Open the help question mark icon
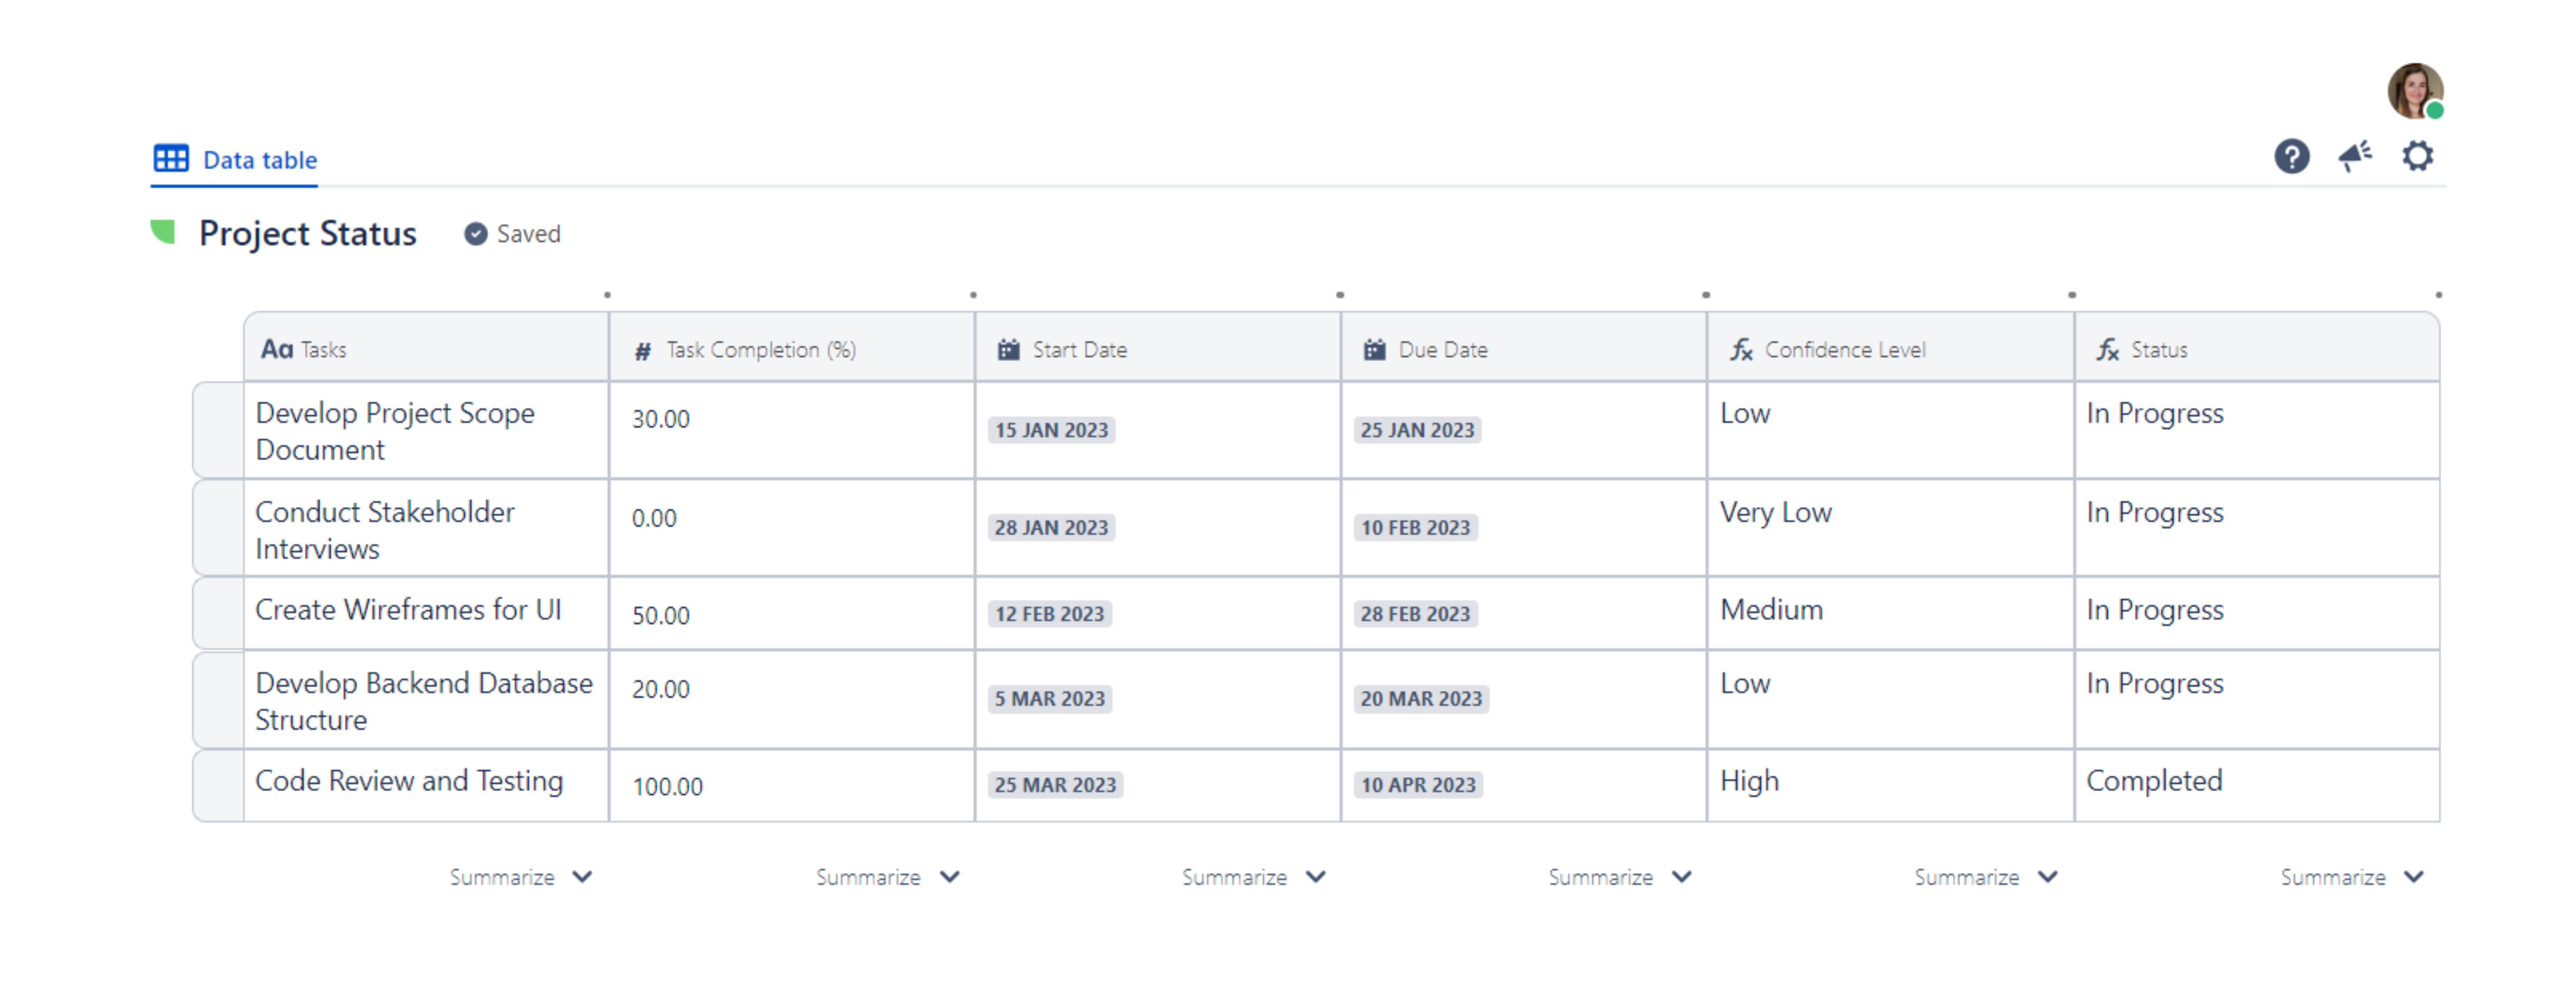Image resolution: width=2576 pixels, height=988 pixels. tap(2291, 156)
